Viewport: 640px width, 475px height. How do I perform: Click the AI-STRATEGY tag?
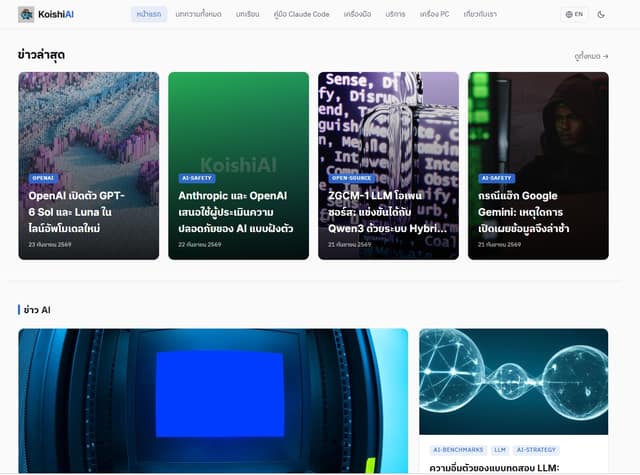(536, 450)
